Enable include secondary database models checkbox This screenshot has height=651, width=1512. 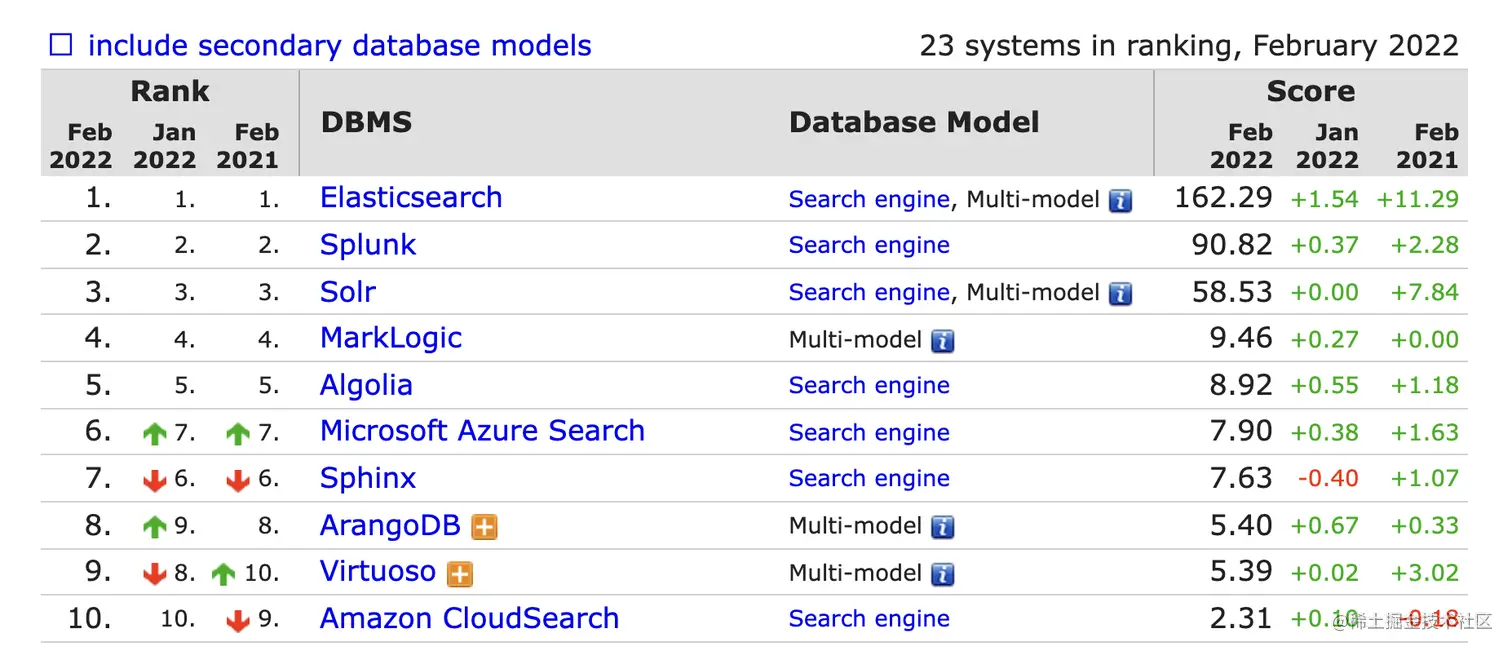[61, 46]
